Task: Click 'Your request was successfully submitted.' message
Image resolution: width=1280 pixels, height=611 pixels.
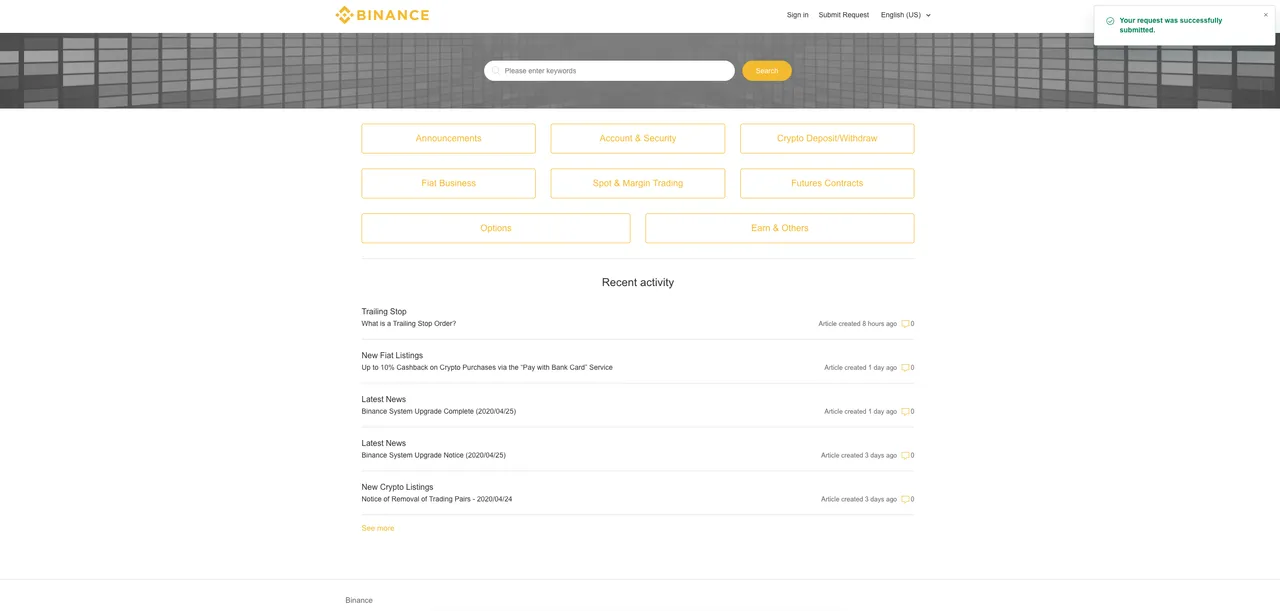Action: [x=1171, y=25]
